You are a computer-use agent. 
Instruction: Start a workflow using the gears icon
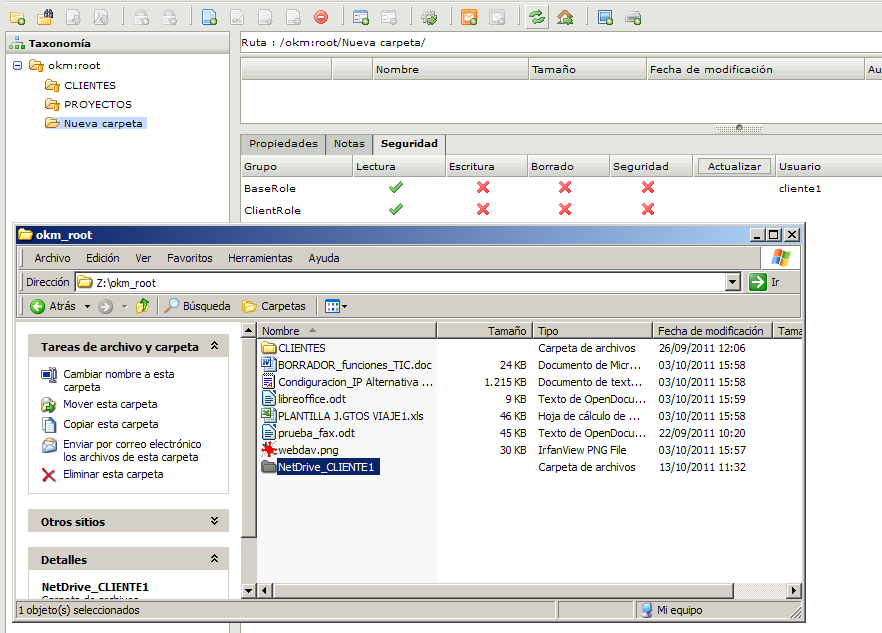coord(429,15)
